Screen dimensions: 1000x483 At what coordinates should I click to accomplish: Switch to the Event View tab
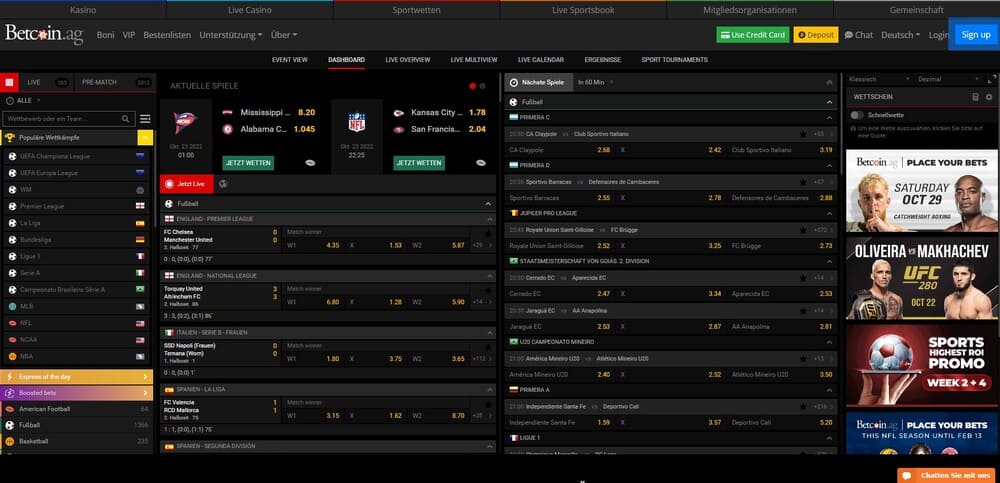pyautogui.click(x=290, y=60)
